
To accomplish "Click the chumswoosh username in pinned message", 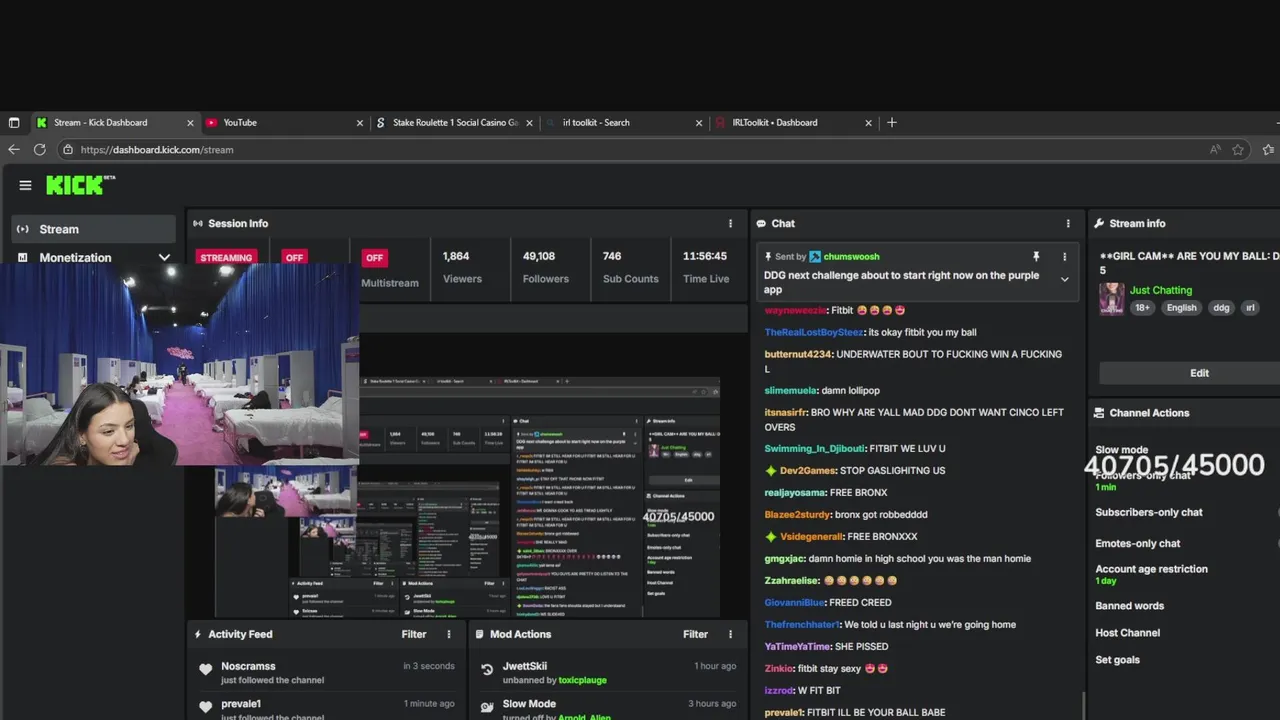I will (851, 257).
